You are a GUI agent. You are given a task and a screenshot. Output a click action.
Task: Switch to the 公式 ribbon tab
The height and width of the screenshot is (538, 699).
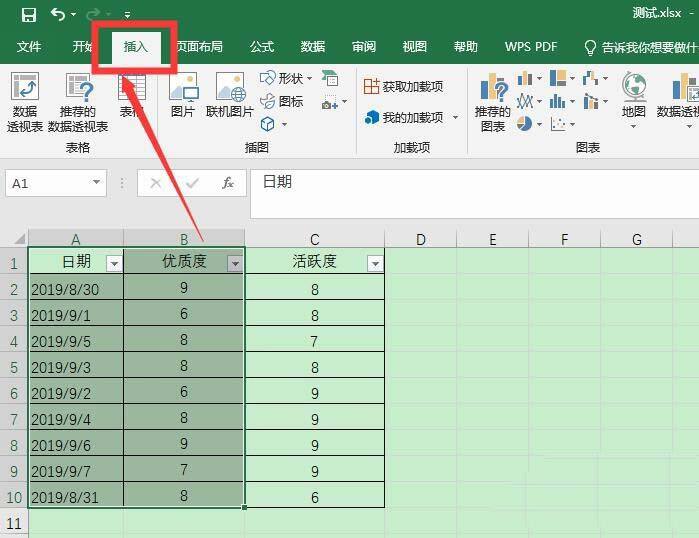(x=262, y=47)
